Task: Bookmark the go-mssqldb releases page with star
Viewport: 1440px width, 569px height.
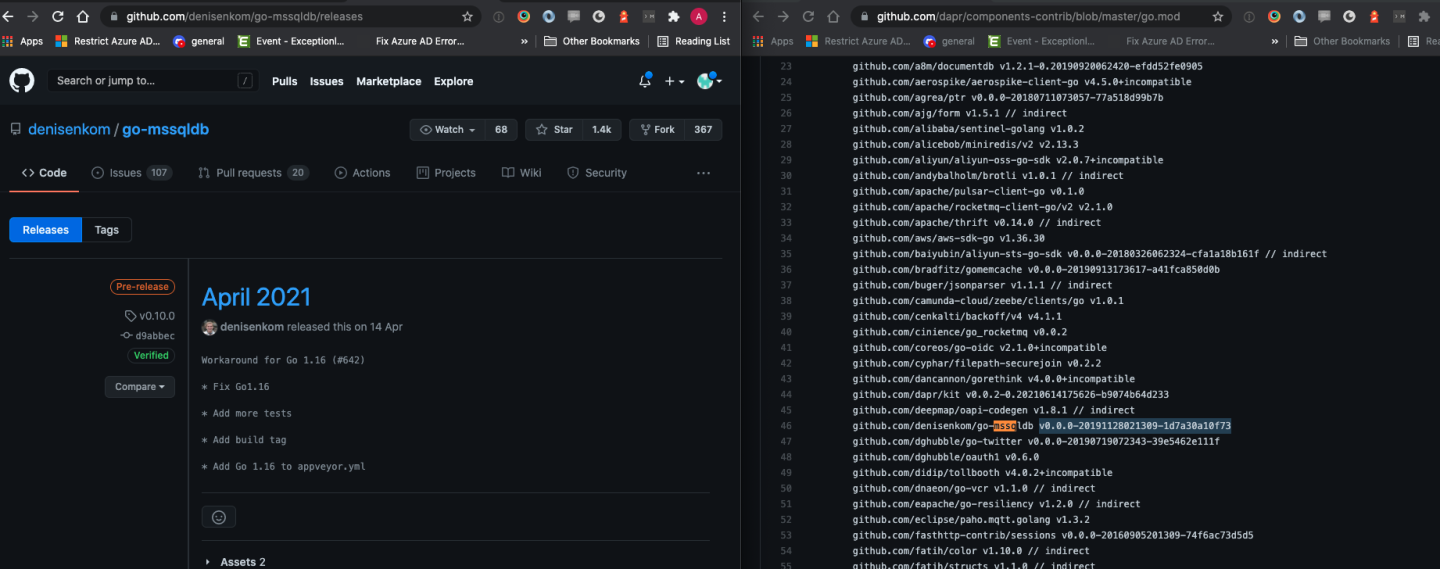Action: 467,17
